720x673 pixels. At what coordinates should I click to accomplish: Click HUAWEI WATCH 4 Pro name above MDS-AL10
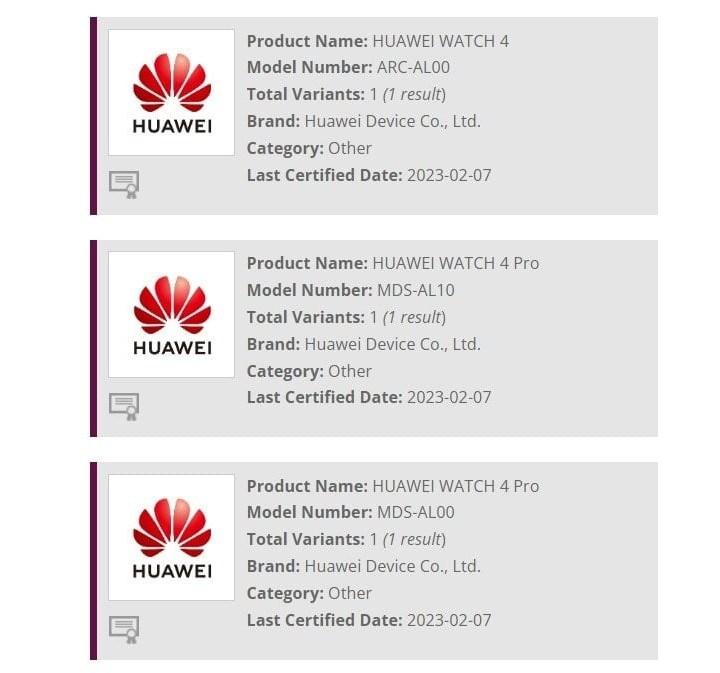pyautogui.click(x=455, y=263)
